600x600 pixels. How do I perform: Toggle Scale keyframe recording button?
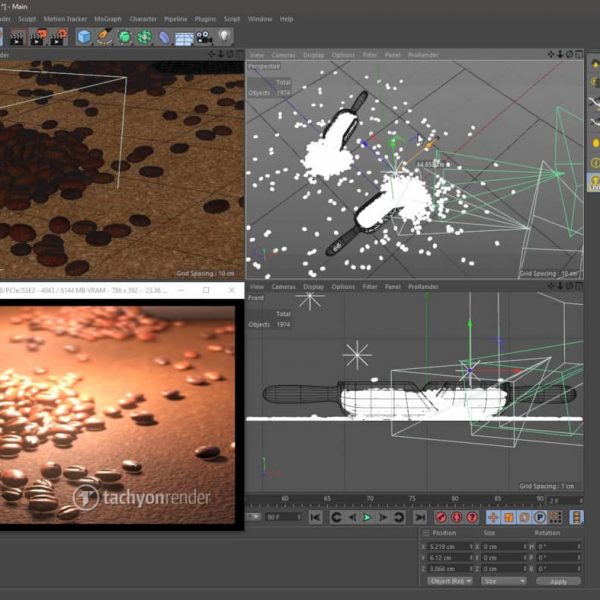508,517
